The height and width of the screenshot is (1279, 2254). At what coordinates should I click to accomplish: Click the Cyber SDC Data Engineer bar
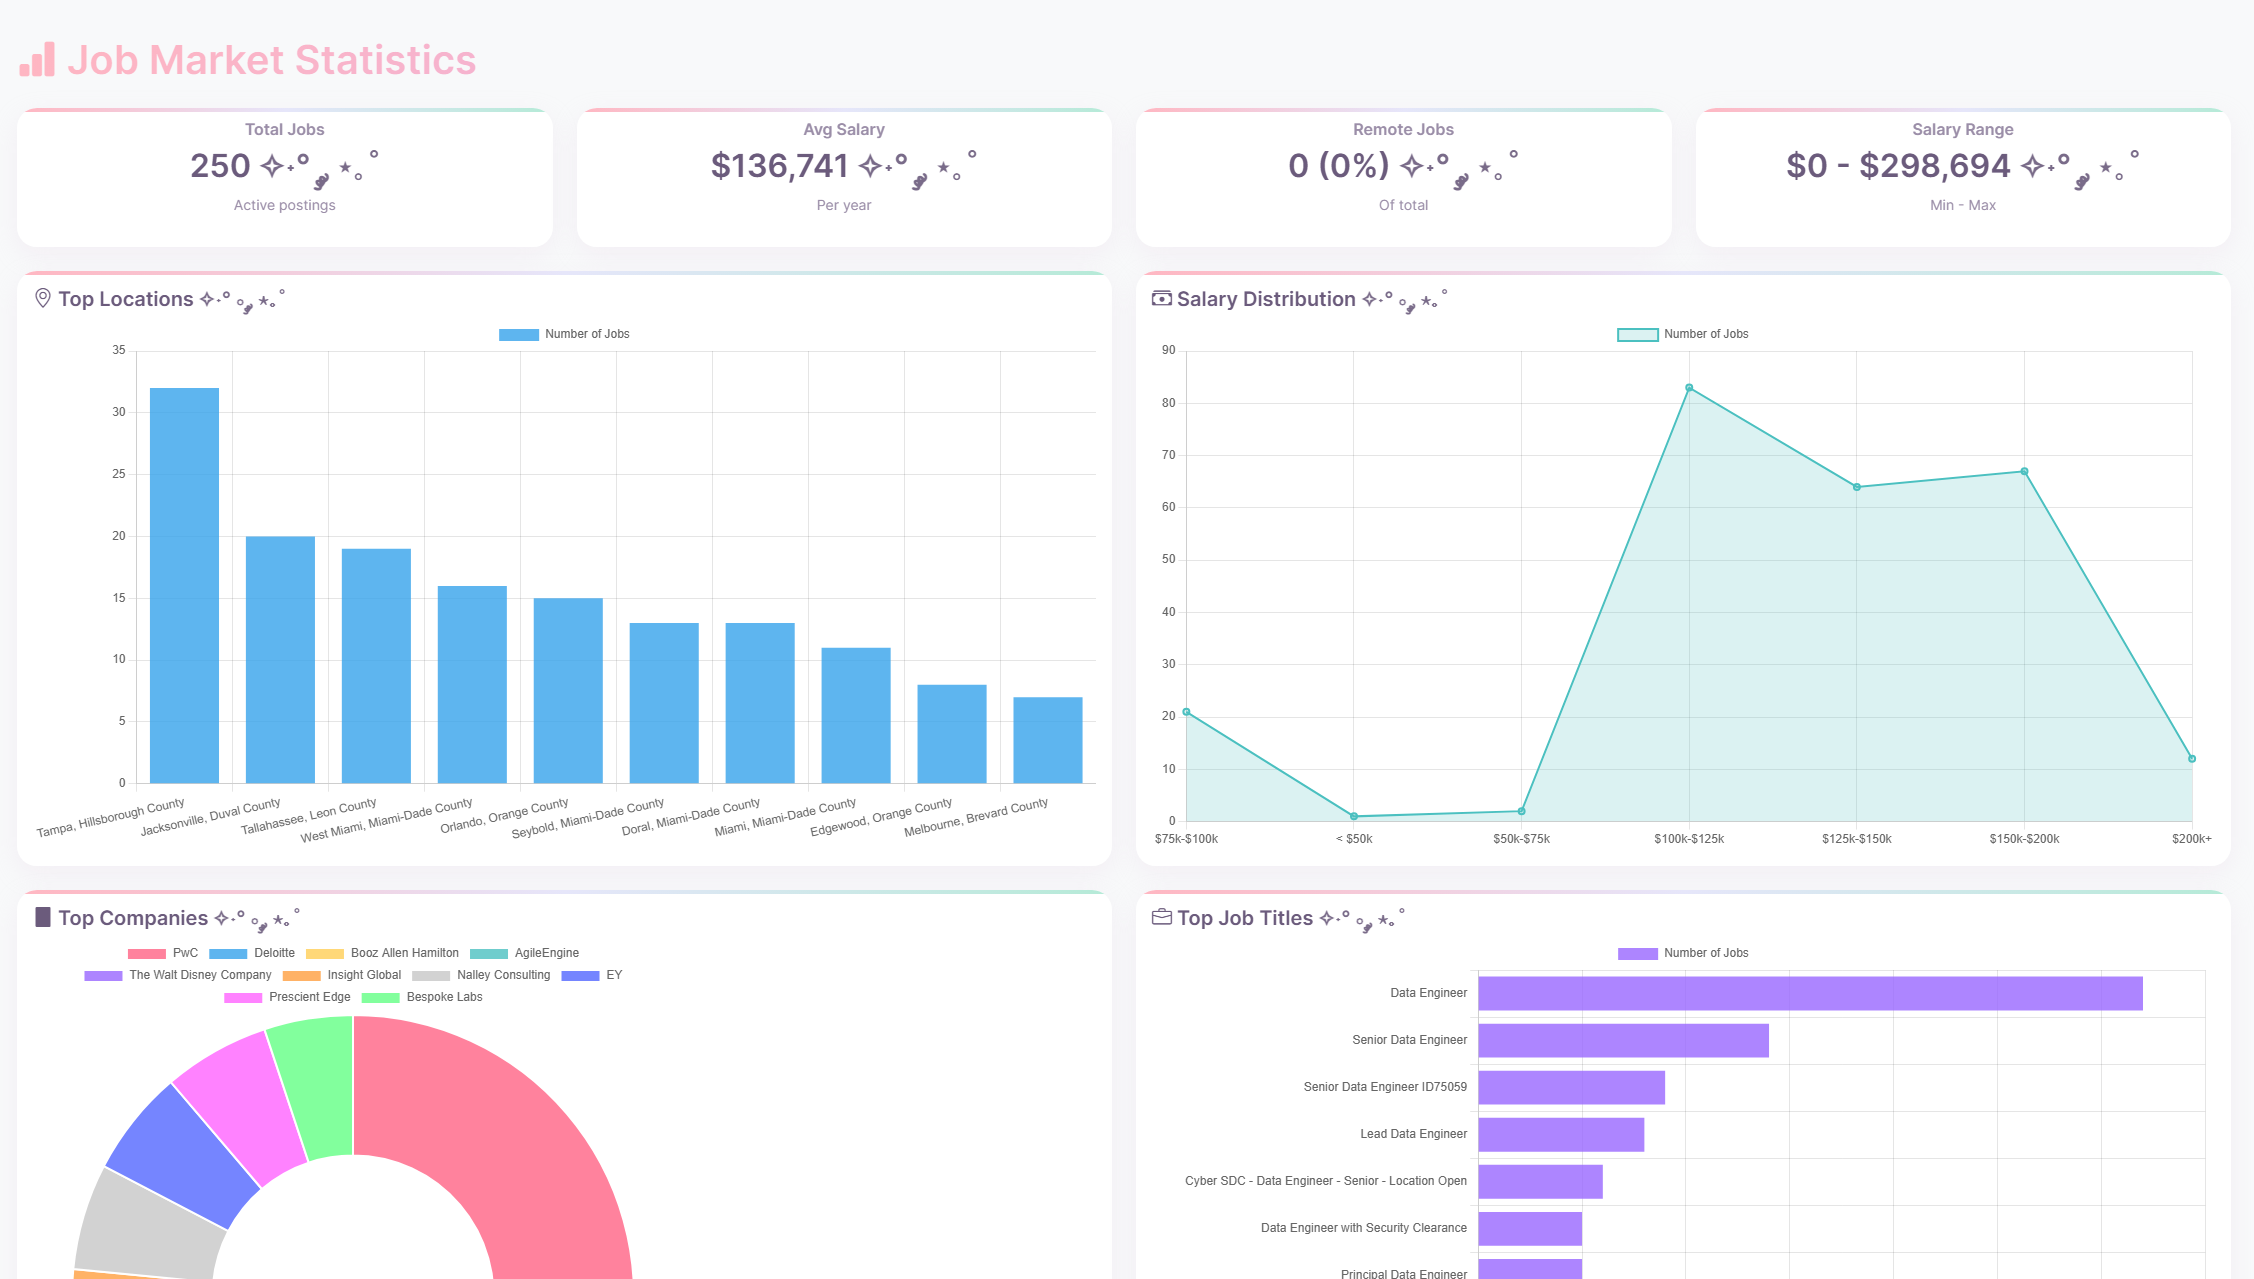tap(1540, 1181)
